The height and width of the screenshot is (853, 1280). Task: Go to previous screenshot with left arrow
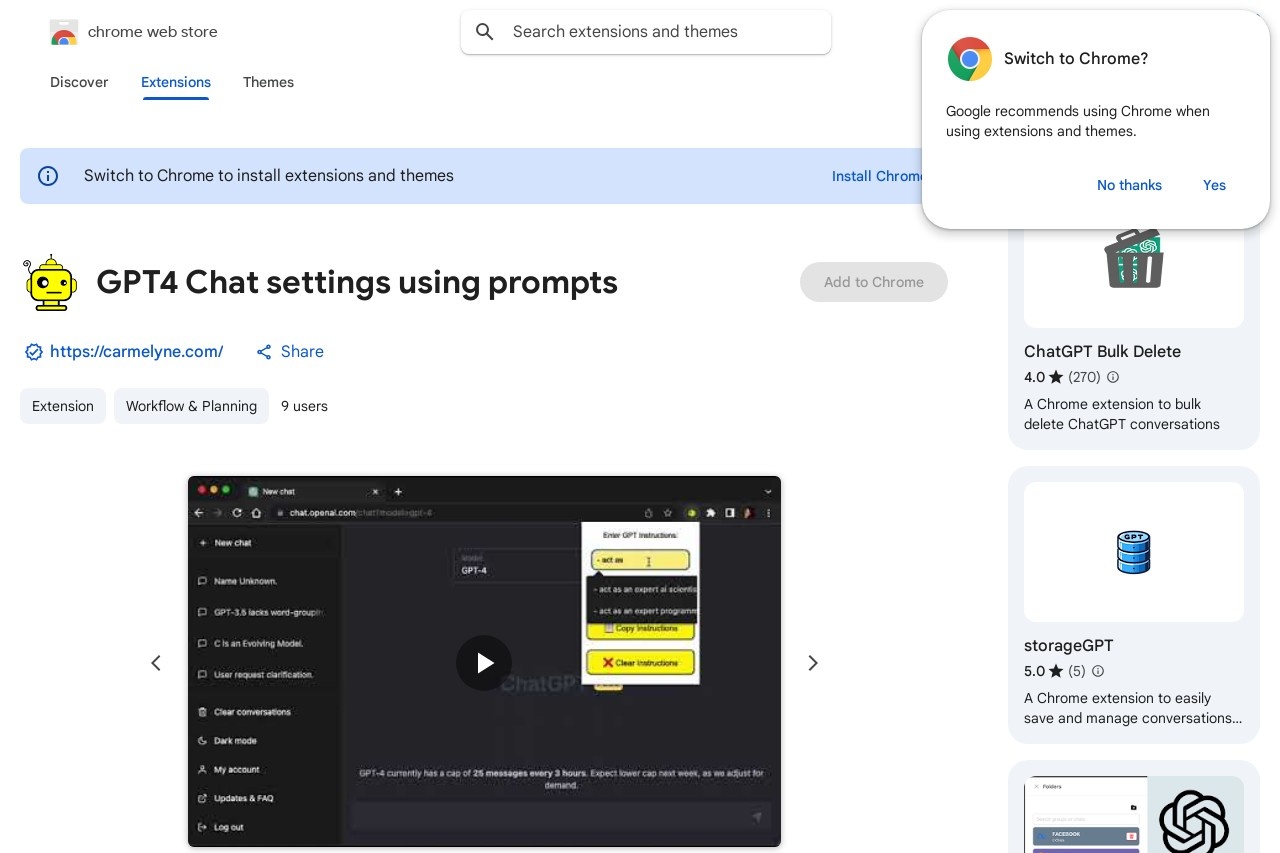(156, 663)
